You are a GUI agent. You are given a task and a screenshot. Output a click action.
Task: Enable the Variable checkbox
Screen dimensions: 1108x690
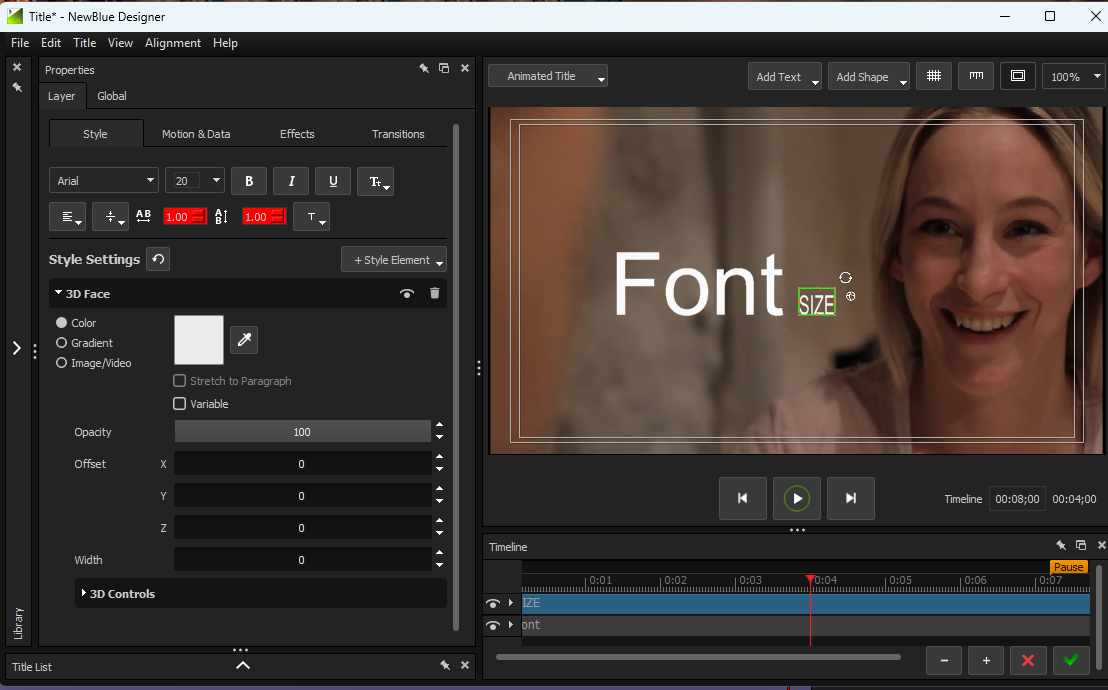click(179, 404)
